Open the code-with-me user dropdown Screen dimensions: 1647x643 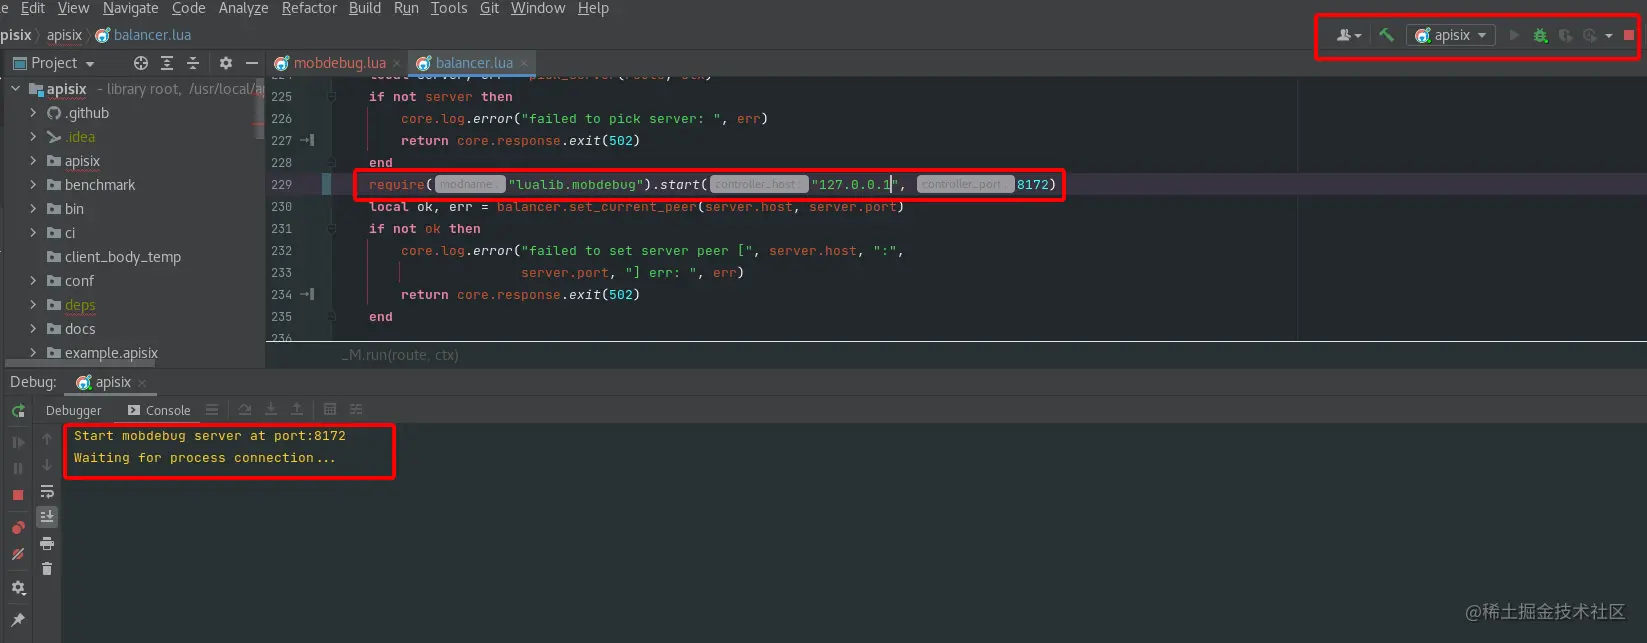(1349, 35)
